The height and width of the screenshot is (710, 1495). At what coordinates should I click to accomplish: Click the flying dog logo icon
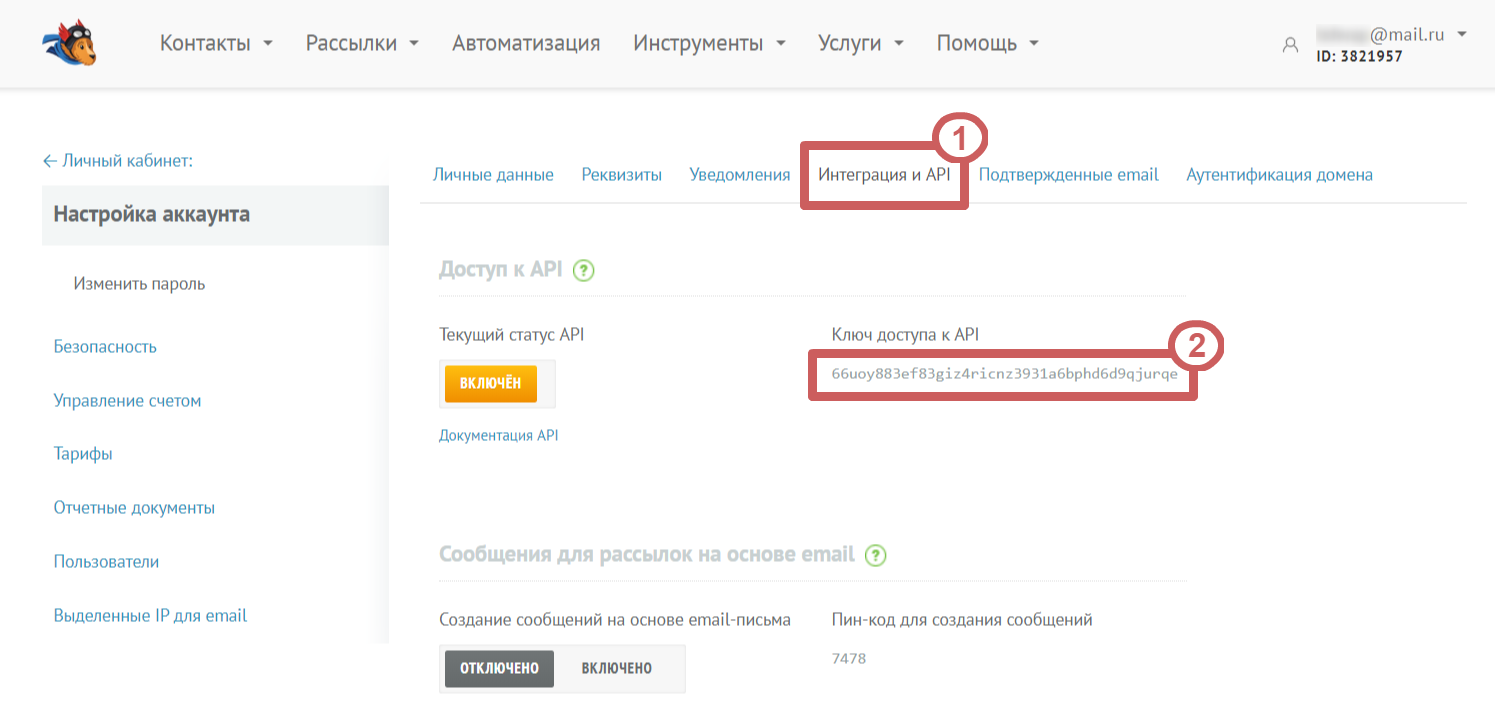pyautogui.click(x=69, y=44)
